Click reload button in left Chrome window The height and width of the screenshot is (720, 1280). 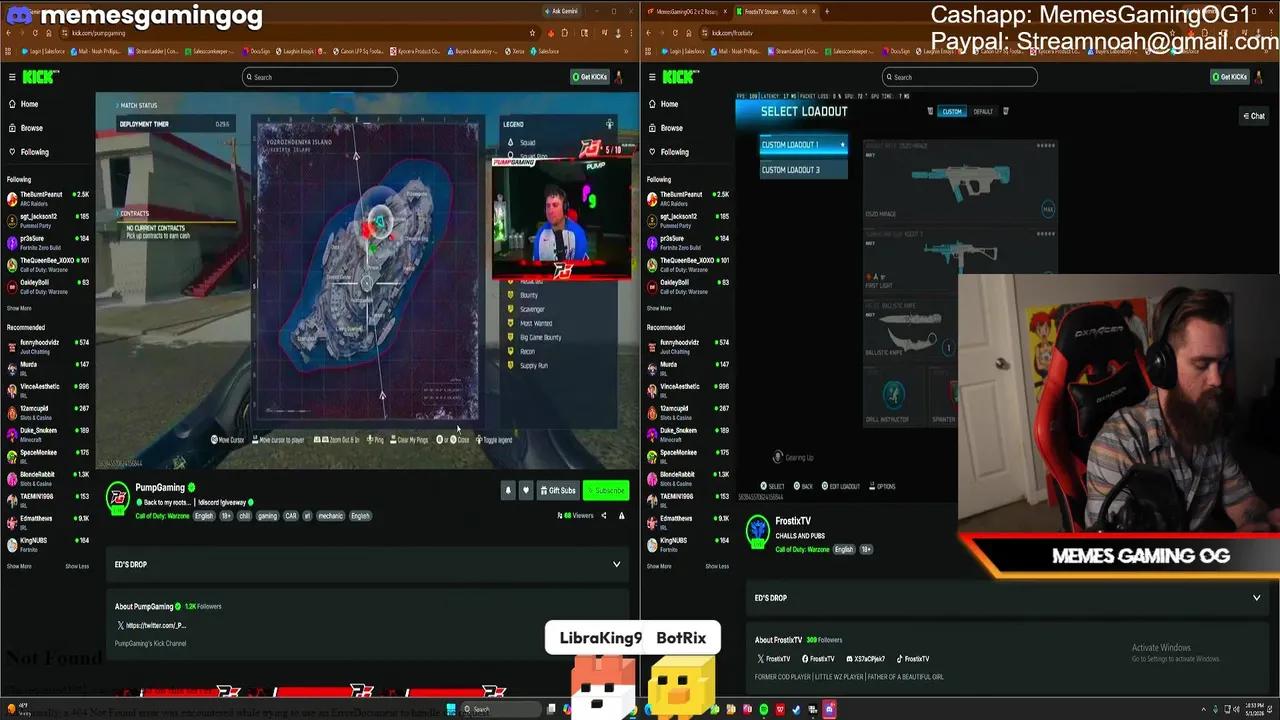click(x=35, y=32)
